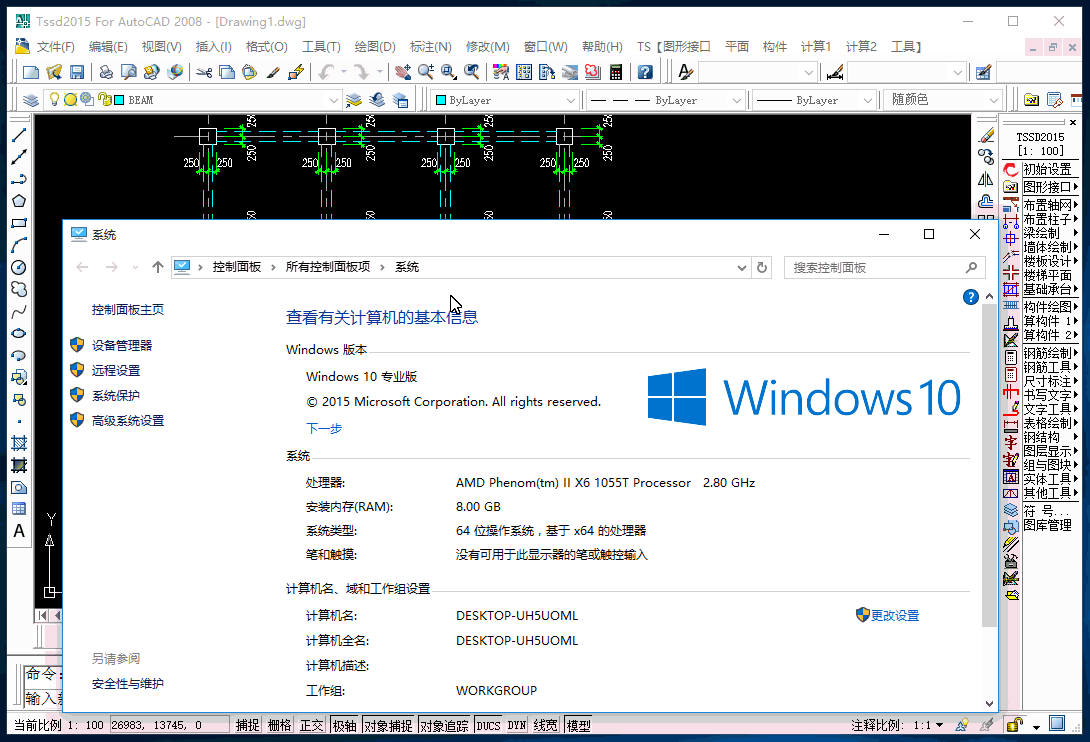Open the 注释比例 1:1 dropdown
The height and width of the screenshot is (742, 1090).
click(x=940, y=725)
